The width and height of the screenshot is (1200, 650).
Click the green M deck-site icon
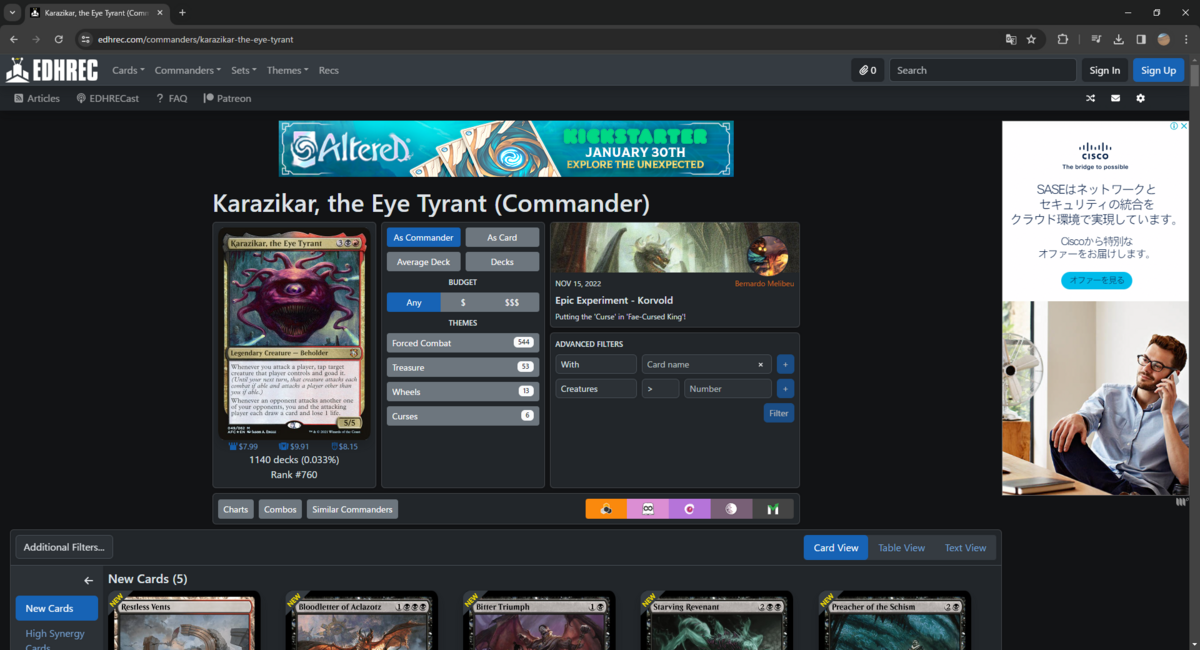click(773, 509)
